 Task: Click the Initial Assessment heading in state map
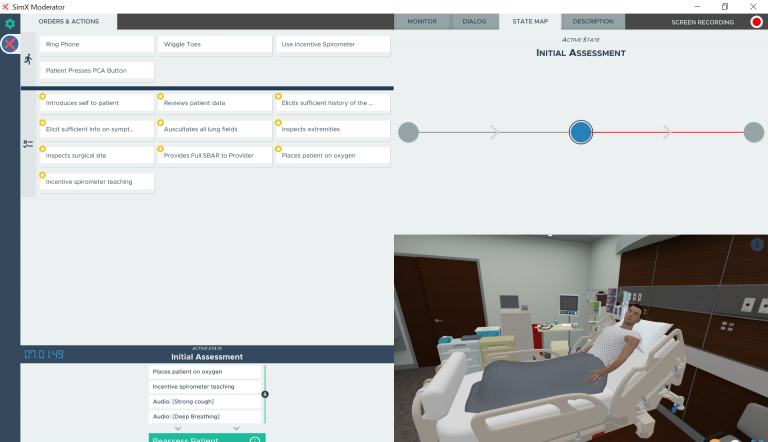(x=580, y=52)
